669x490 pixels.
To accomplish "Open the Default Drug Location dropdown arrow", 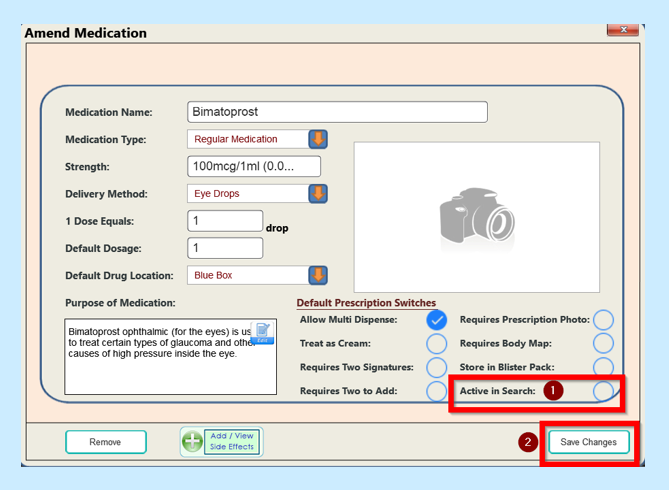I will (318, 275).
